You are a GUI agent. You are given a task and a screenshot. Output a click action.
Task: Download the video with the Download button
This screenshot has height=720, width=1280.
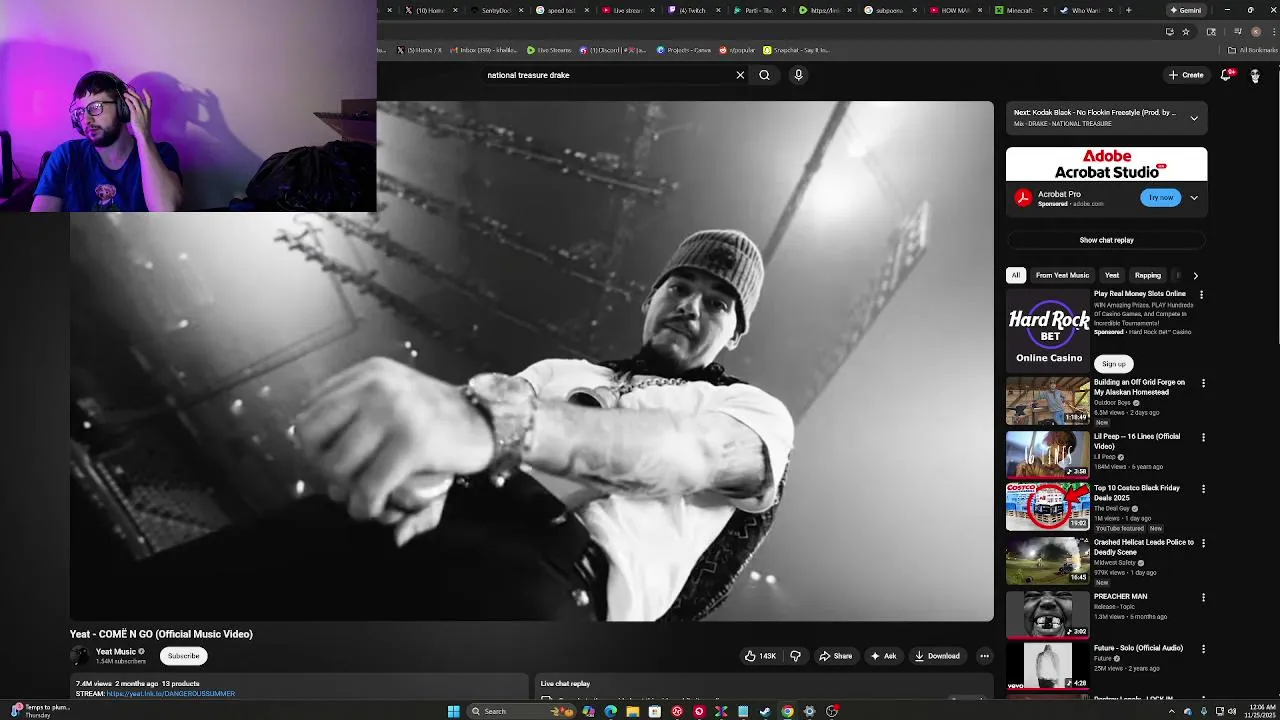937,656
